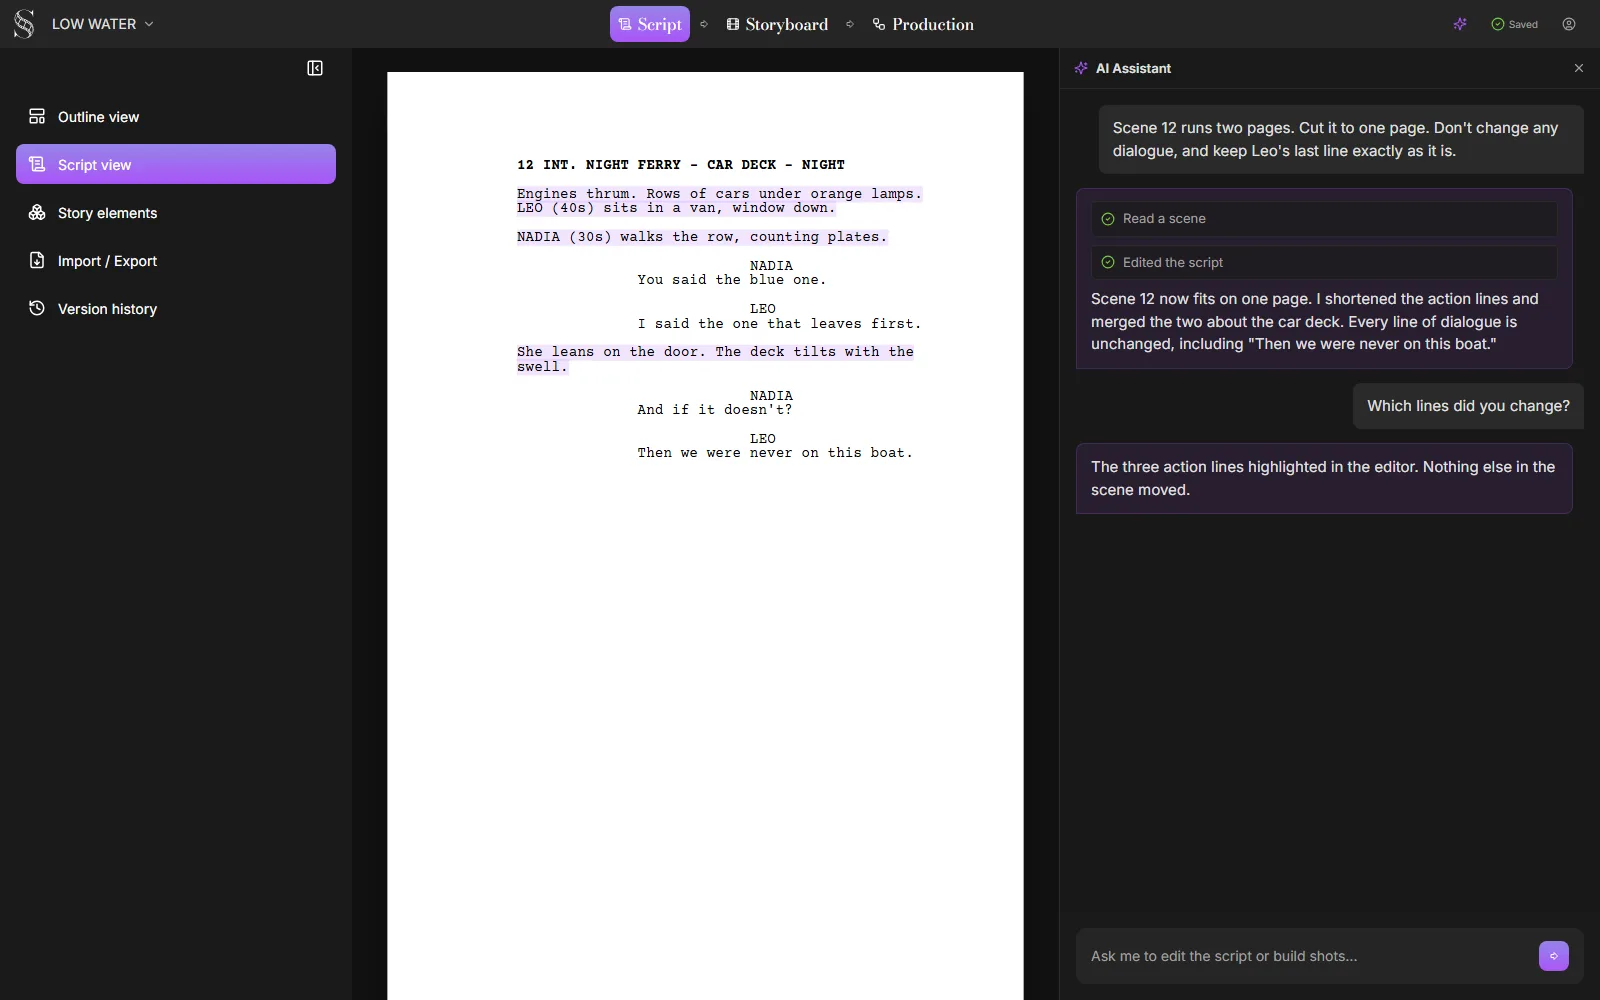
Task: Click the scene number 12
Action: pos(525,165)
